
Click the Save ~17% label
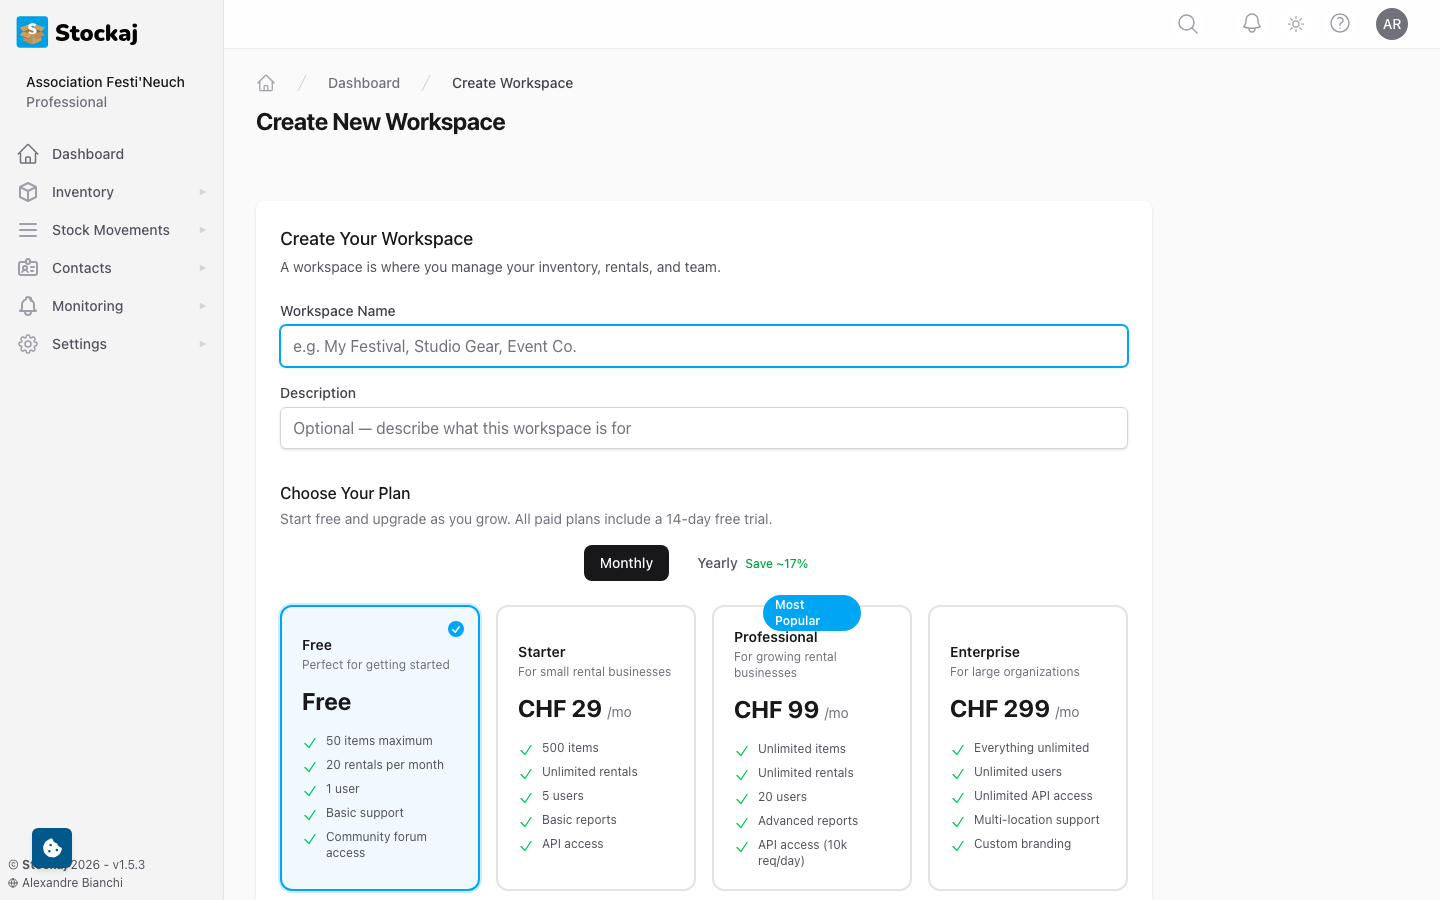click(x=777, y=564)
